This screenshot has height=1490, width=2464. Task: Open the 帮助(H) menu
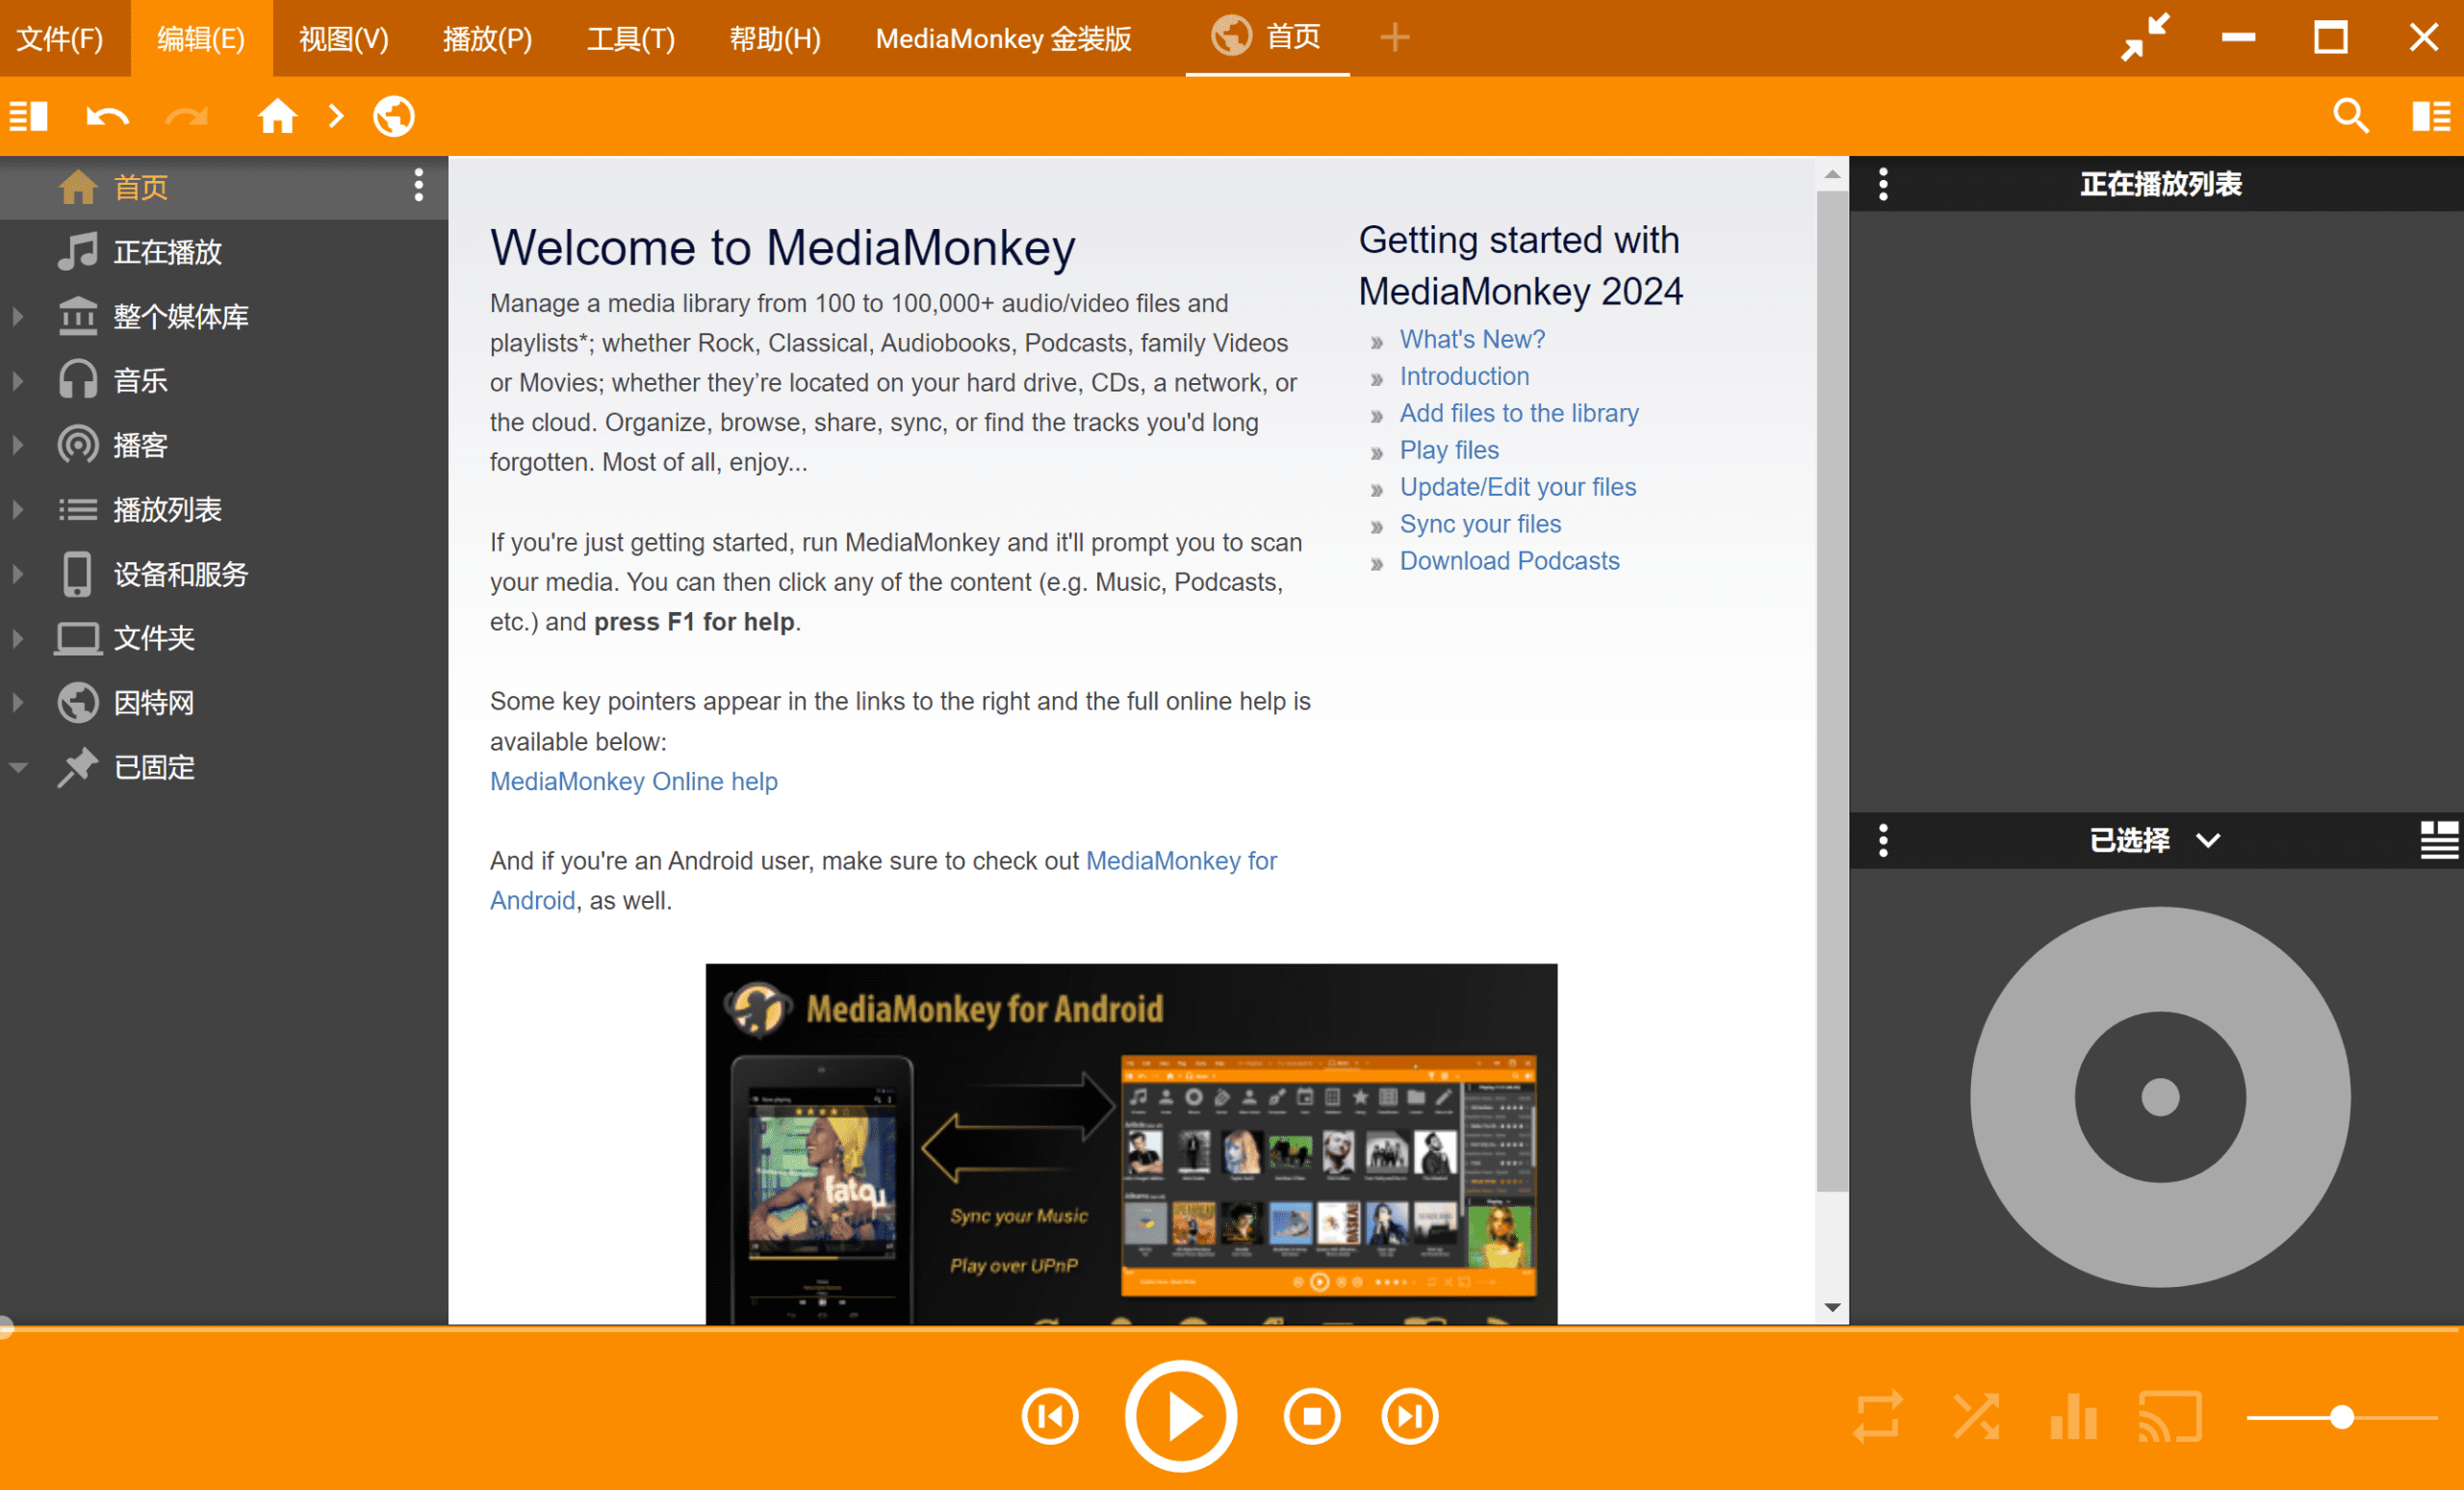pyautogui.click(x=775, y=38)
